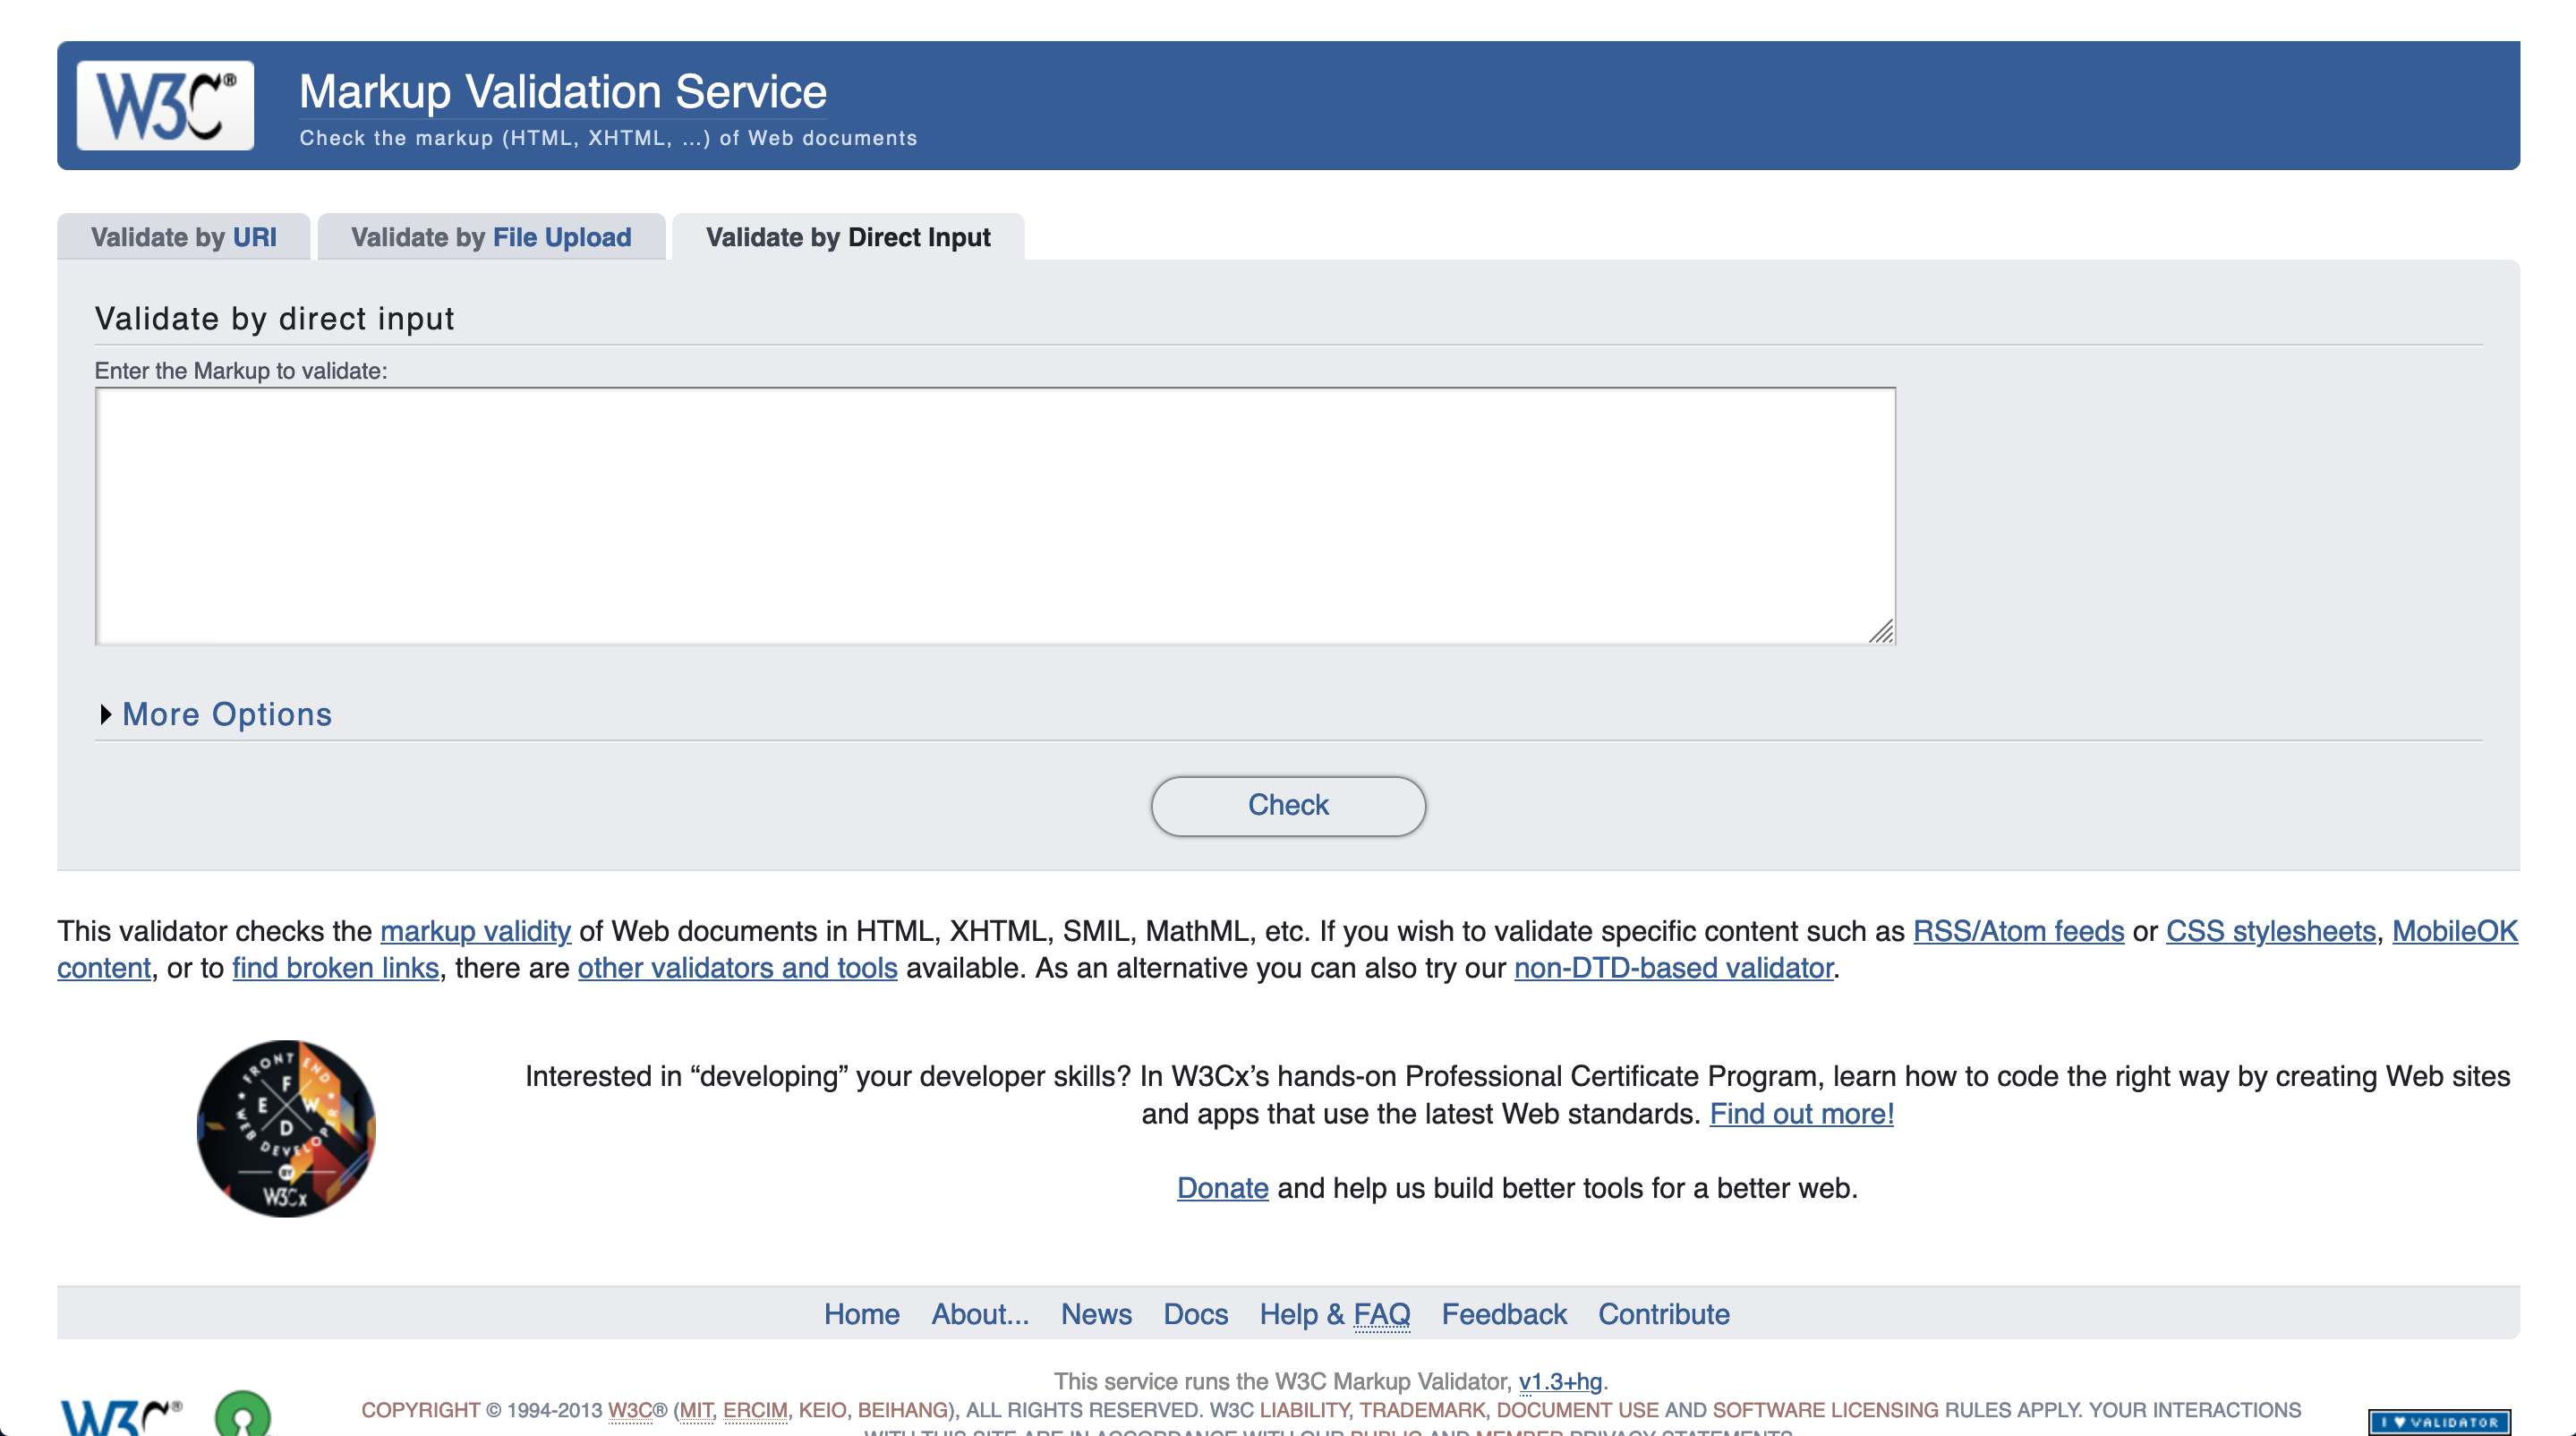Open the MobileOK content link
The width and height of the screenshot is (2576, 1436).
point(2454,931)
